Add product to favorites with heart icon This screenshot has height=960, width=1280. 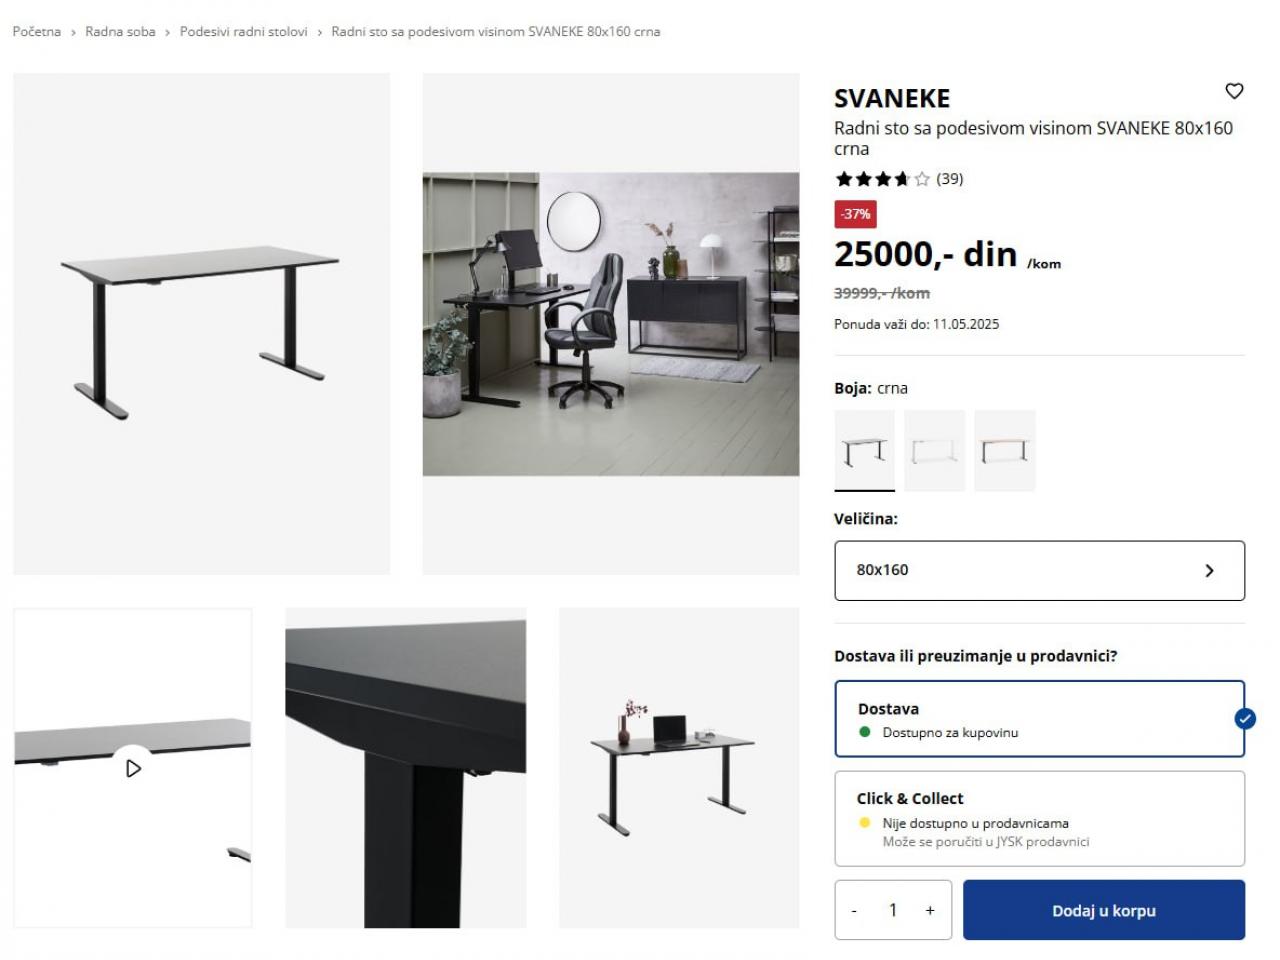[1234, 91]
